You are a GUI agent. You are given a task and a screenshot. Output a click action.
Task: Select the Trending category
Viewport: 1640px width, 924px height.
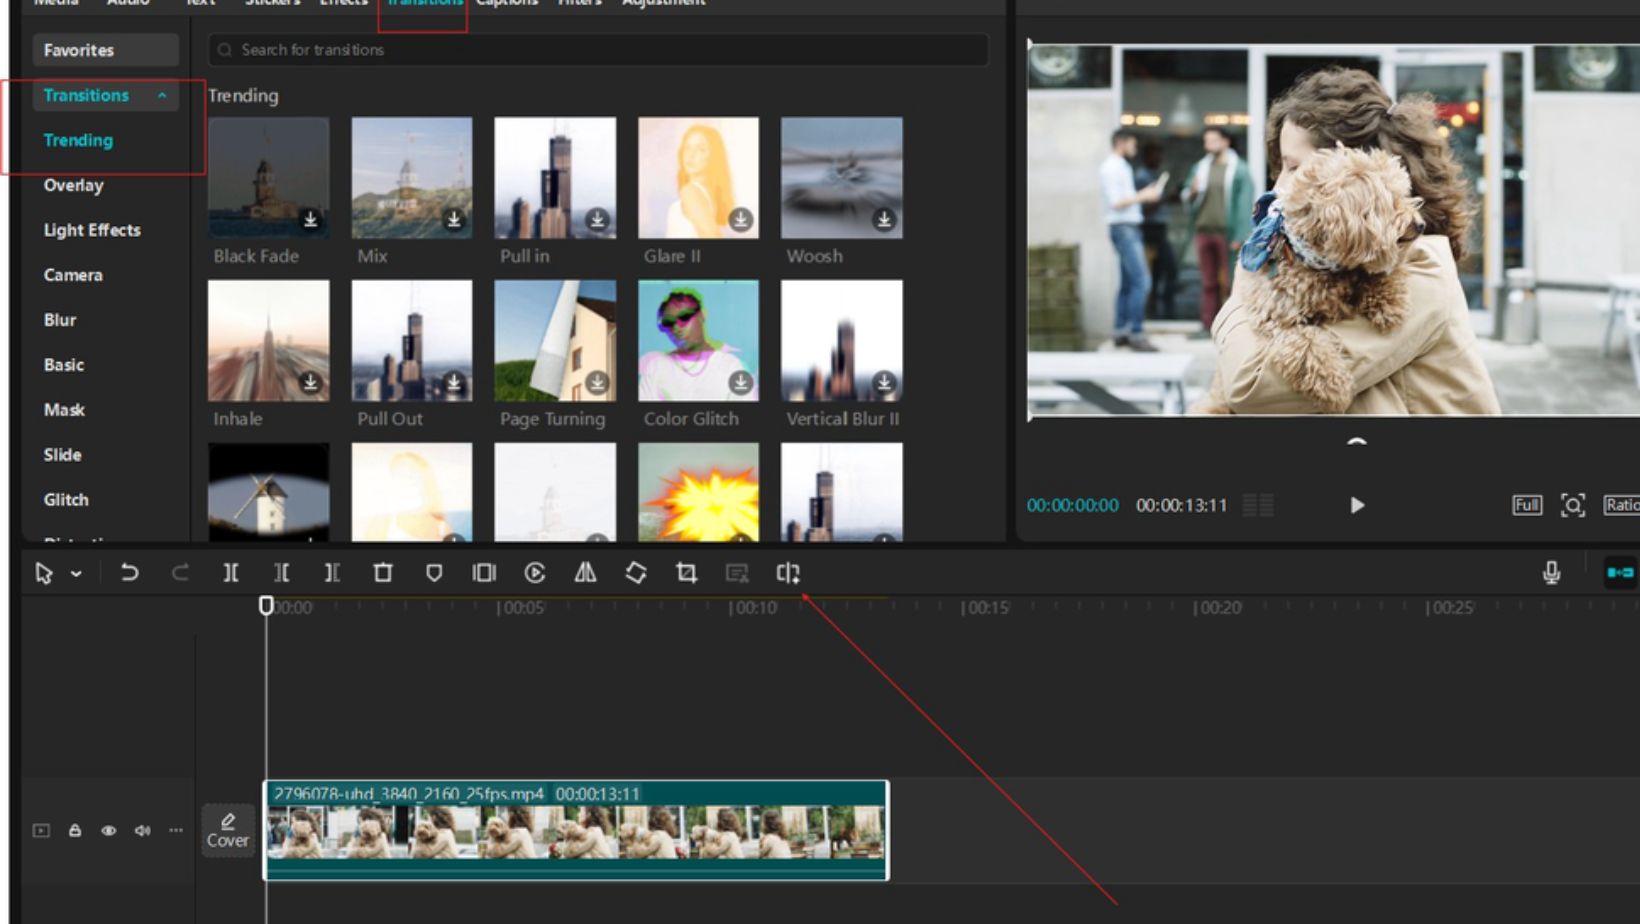click(78, 140)
